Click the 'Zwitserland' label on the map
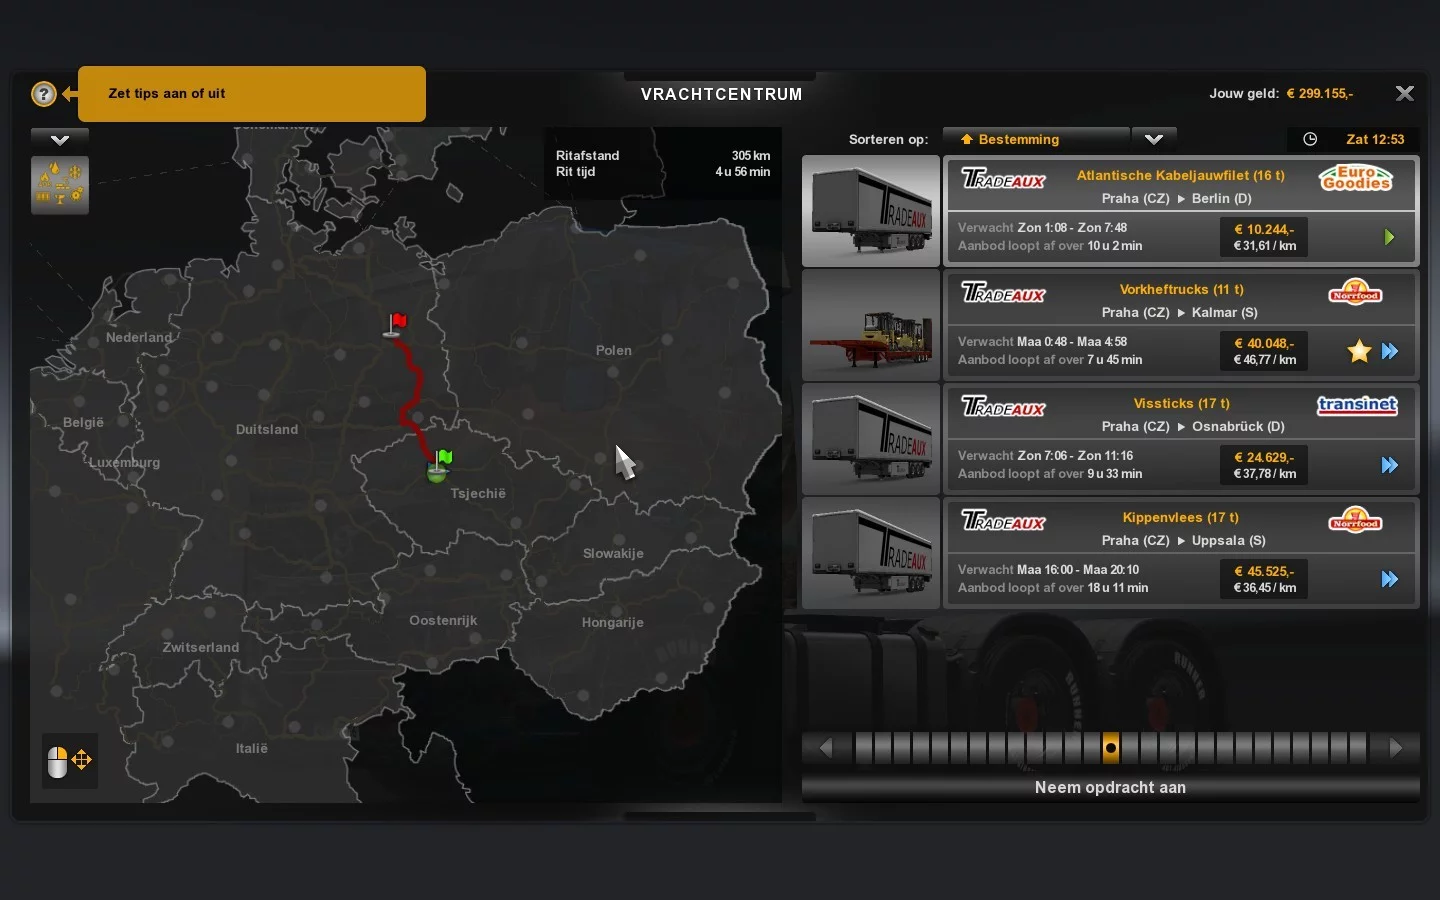The image size is (1440, 900). [x=201, y=648]
